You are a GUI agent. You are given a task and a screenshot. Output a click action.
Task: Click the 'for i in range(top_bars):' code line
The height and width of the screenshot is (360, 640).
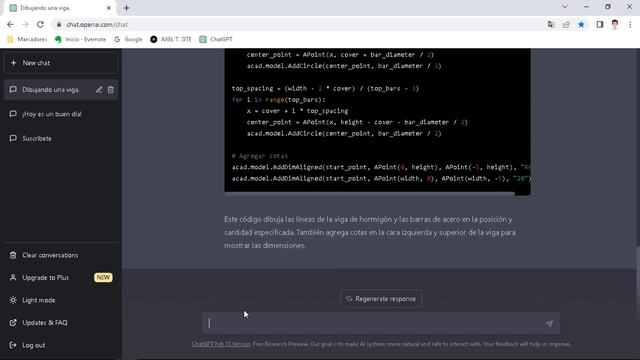tap(278, 100)
